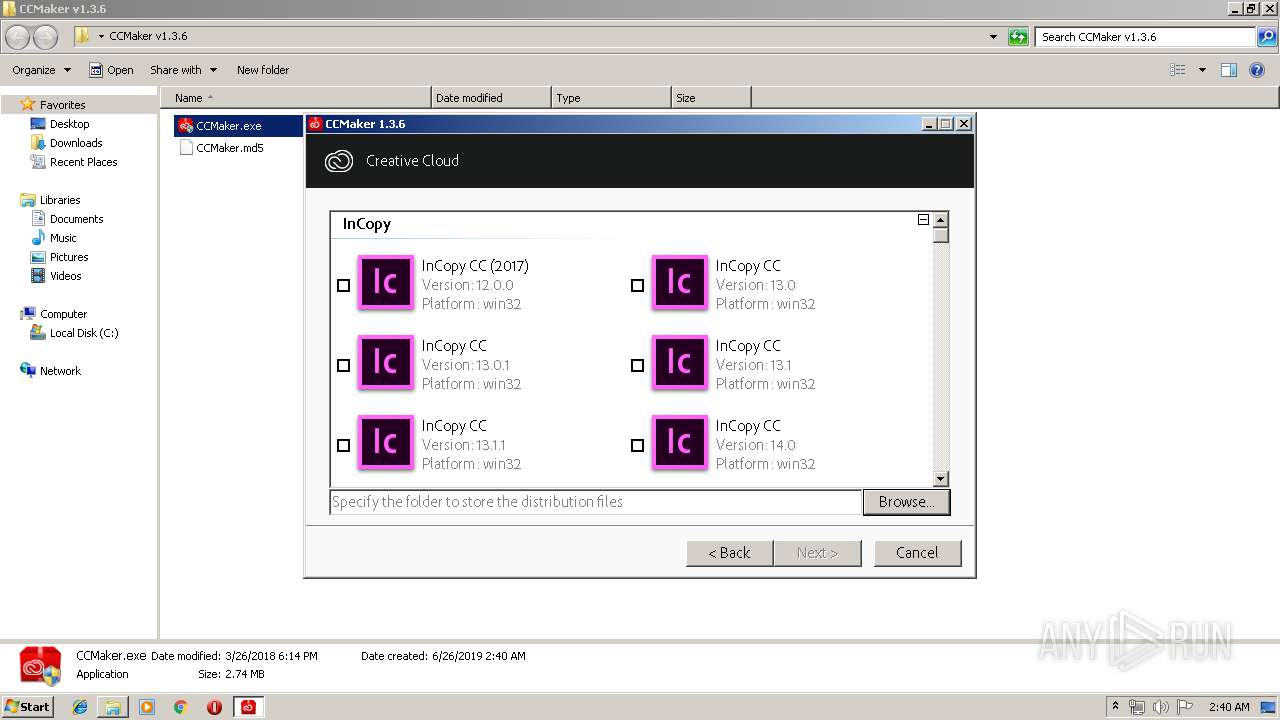
Task: Click the InCopy CC 13.0.1 app icon
Action: coord(385,363)
